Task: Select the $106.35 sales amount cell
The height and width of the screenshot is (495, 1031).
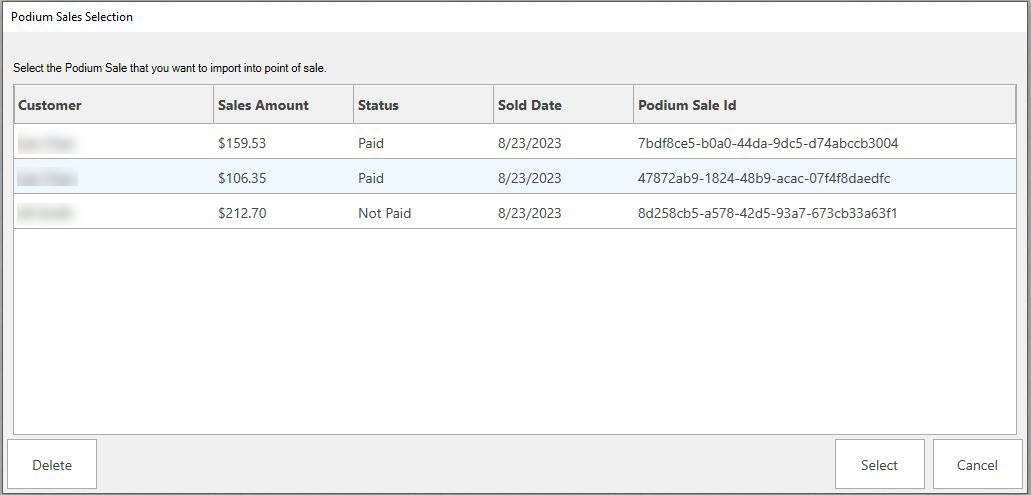Action: (x=242, y=178)
